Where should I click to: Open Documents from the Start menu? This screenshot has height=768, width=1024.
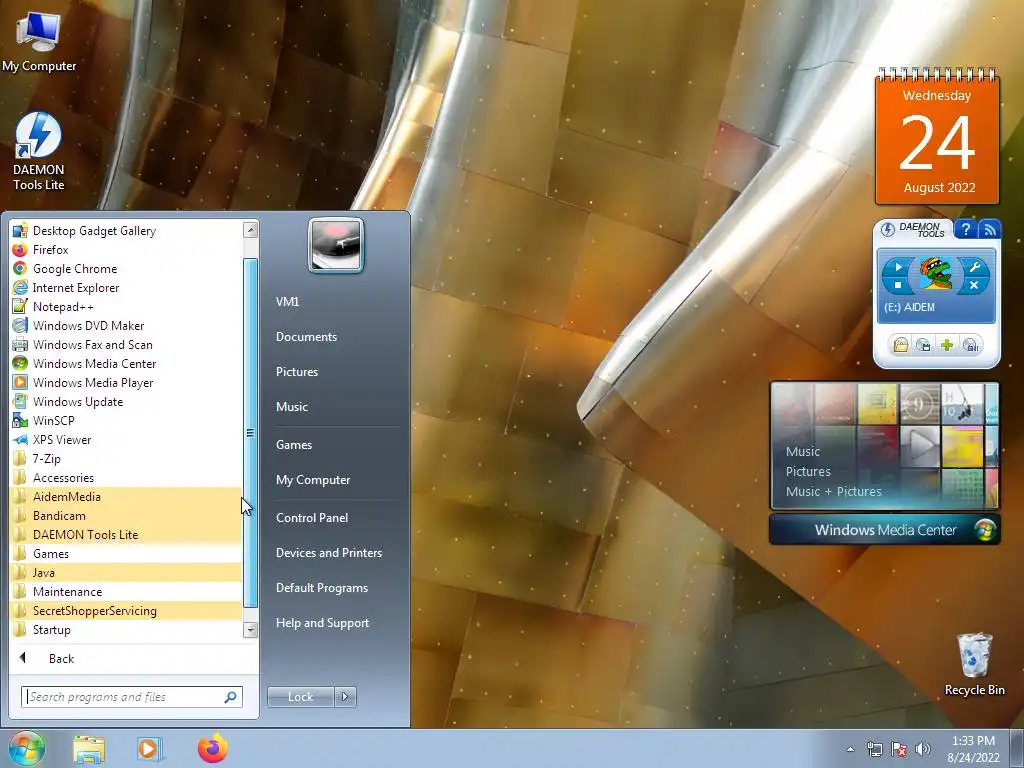point(306,336)
